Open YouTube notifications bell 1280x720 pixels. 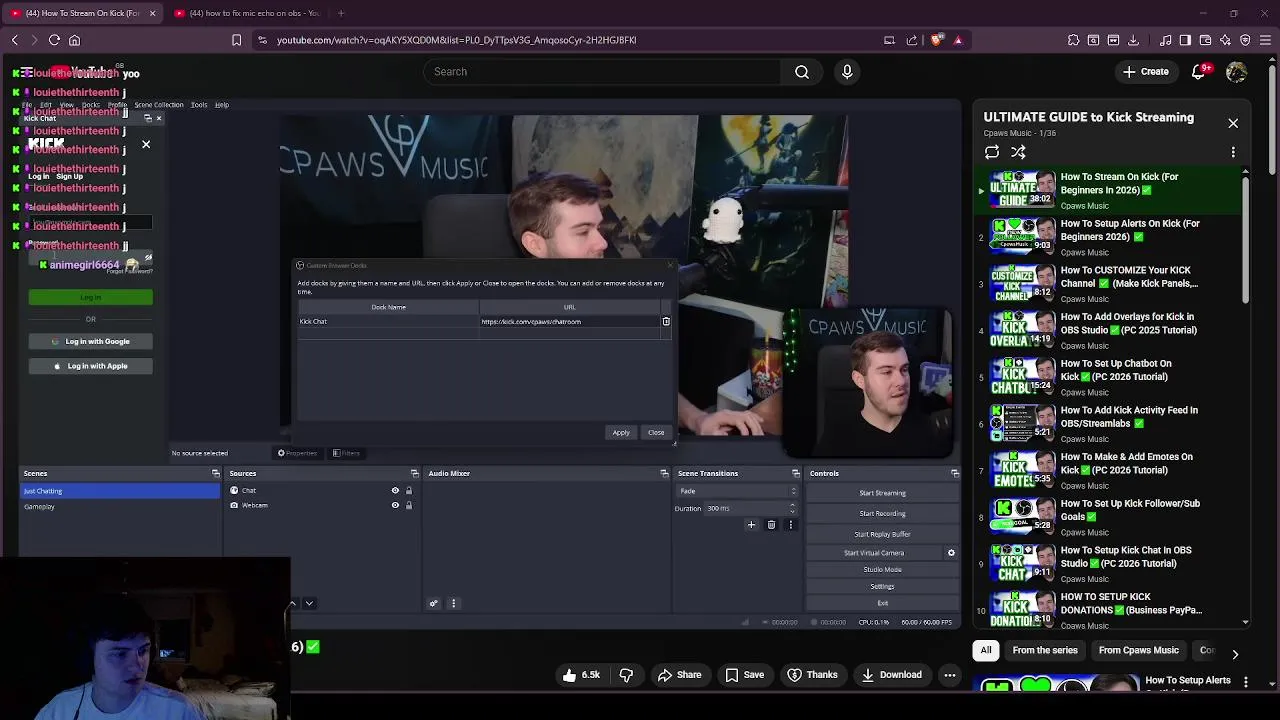click(x=1198, y=72)
